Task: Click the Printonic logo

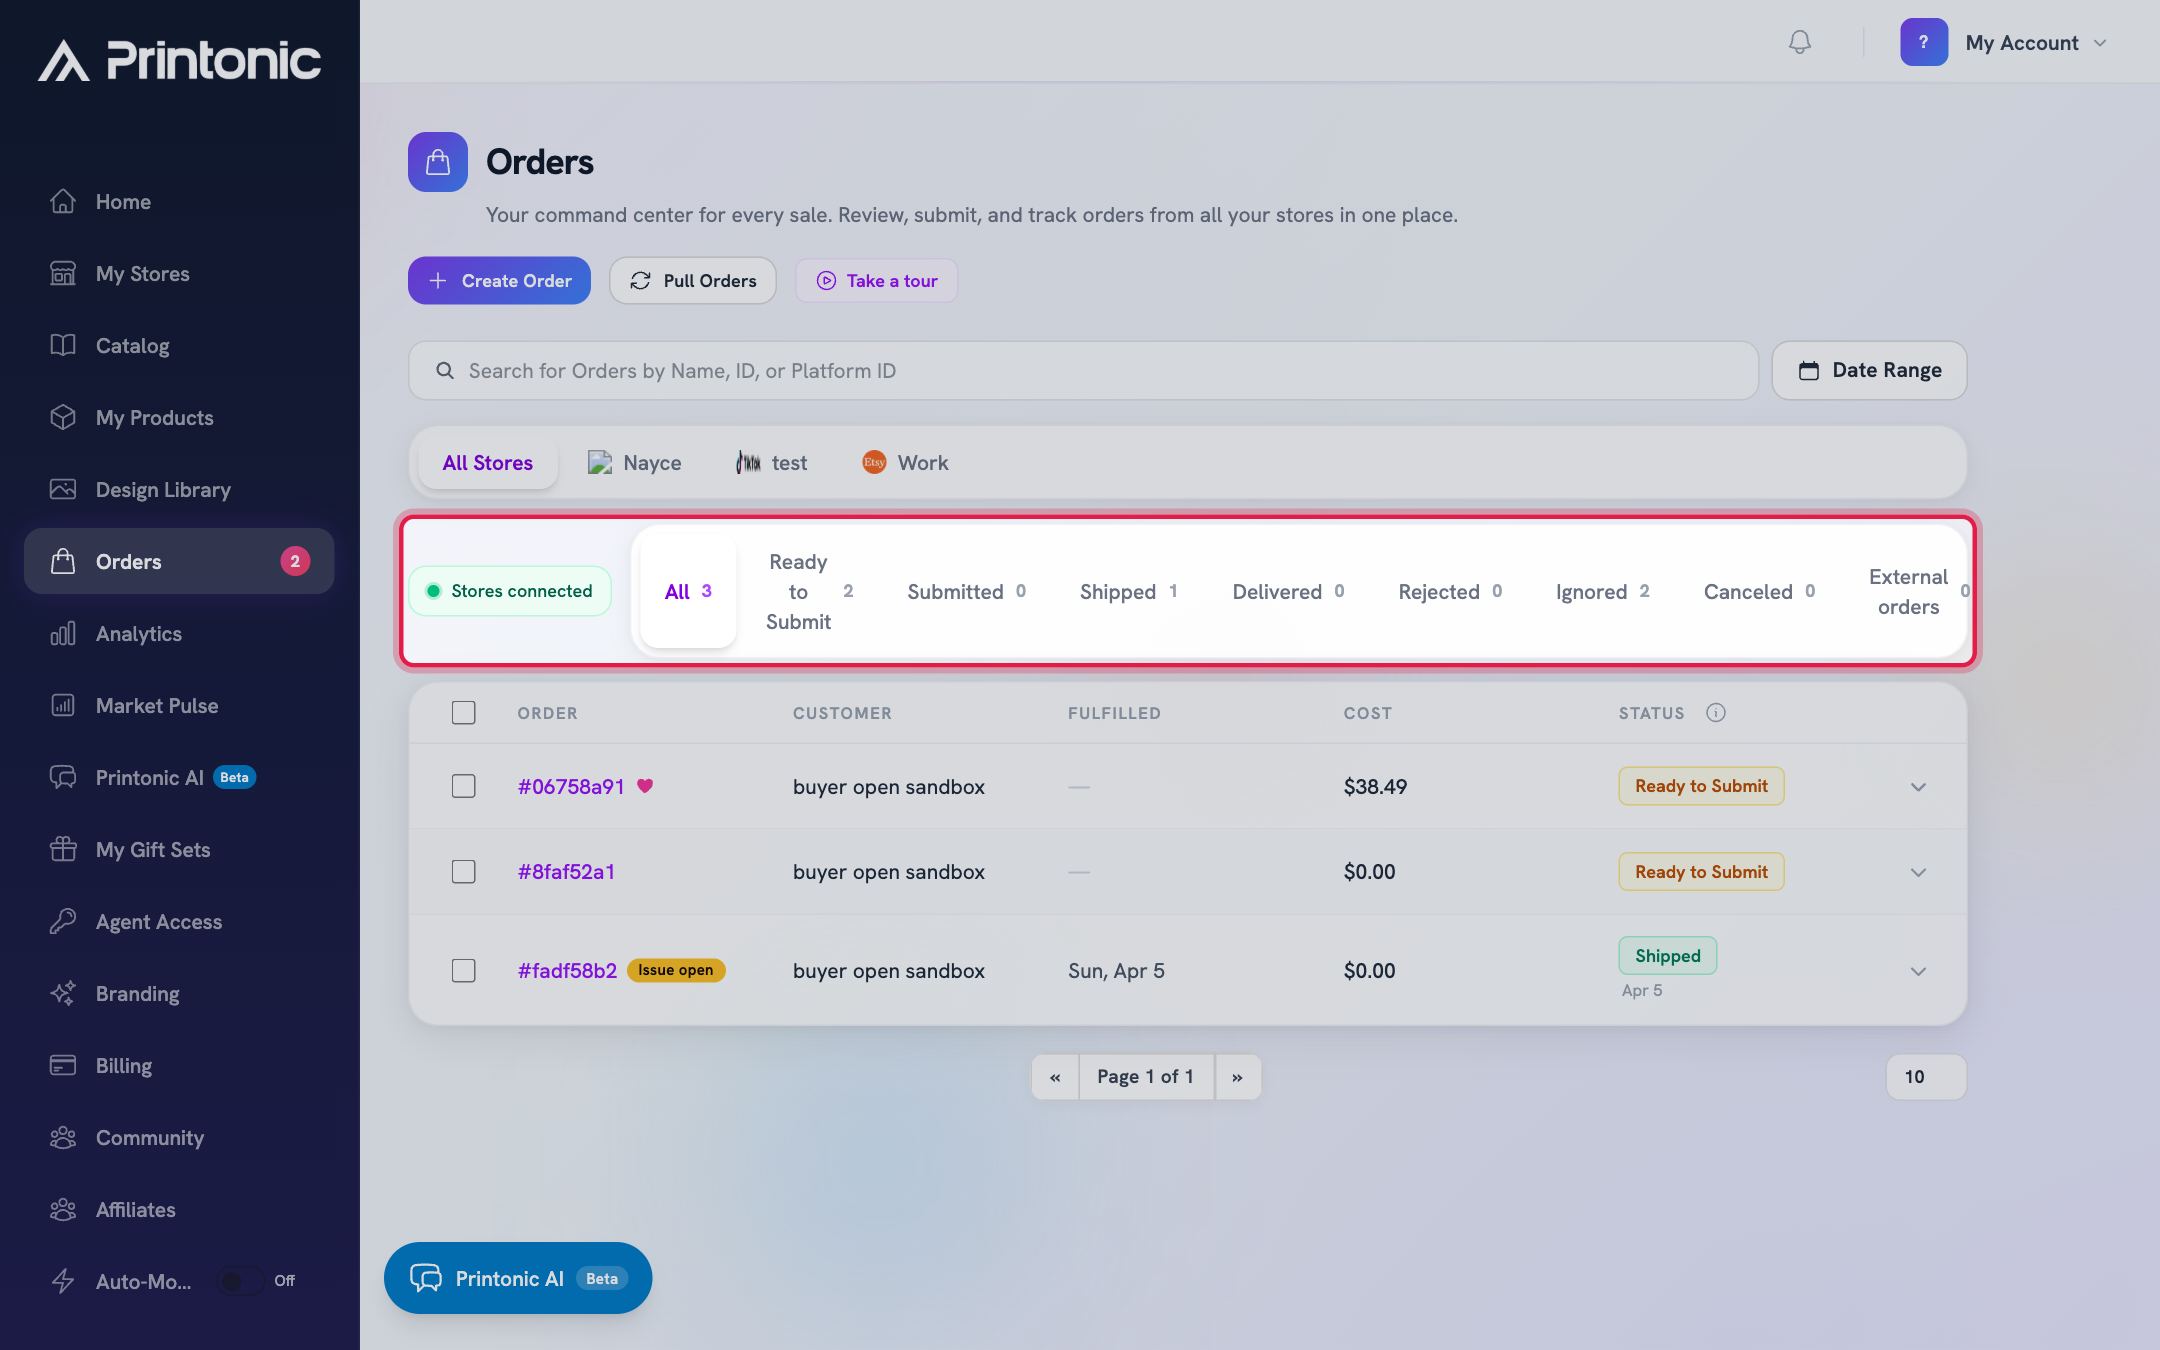Action: coord(180,60)
